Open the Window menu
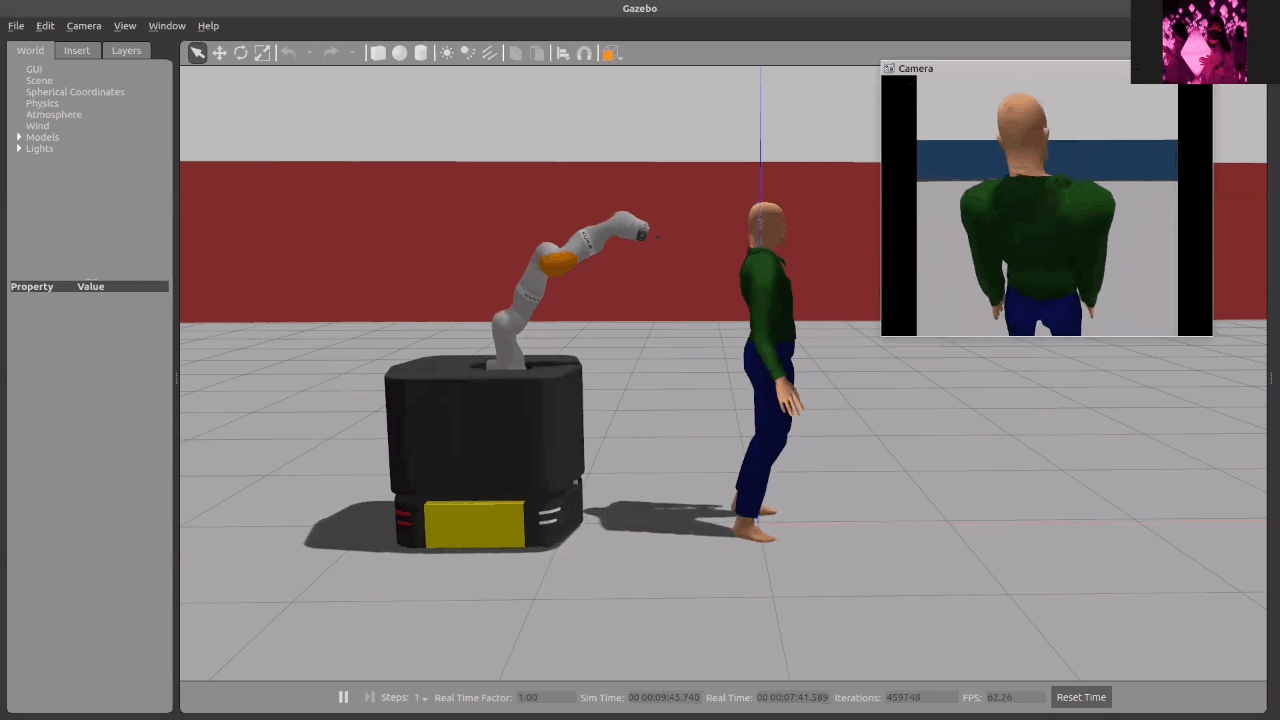Viewport: 1280px width, 720px height. [167, 26]
